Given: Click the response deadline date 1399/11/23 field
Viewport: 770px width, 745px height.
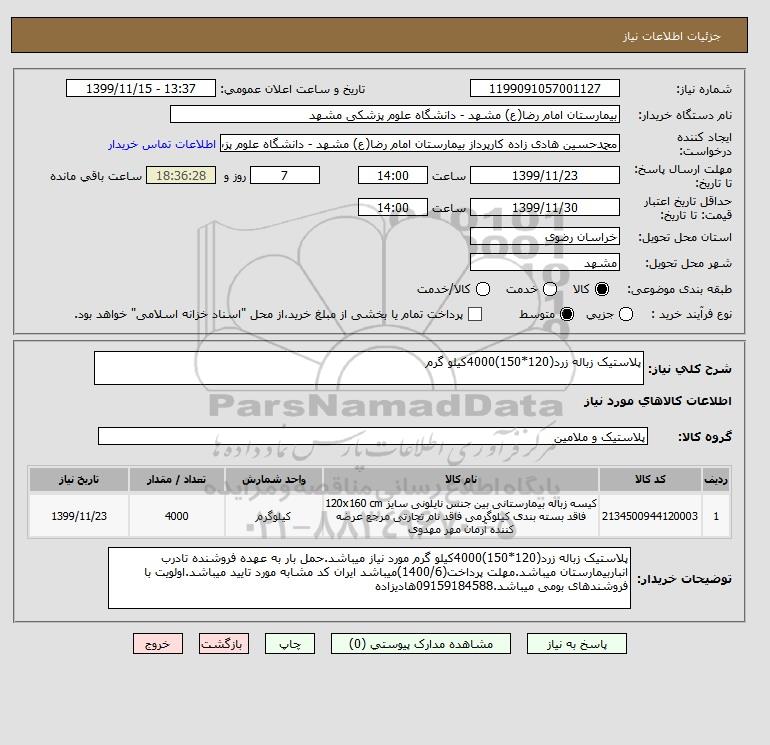Looking at the screenshot, I should pyautogui.click(x=545, y=175).
